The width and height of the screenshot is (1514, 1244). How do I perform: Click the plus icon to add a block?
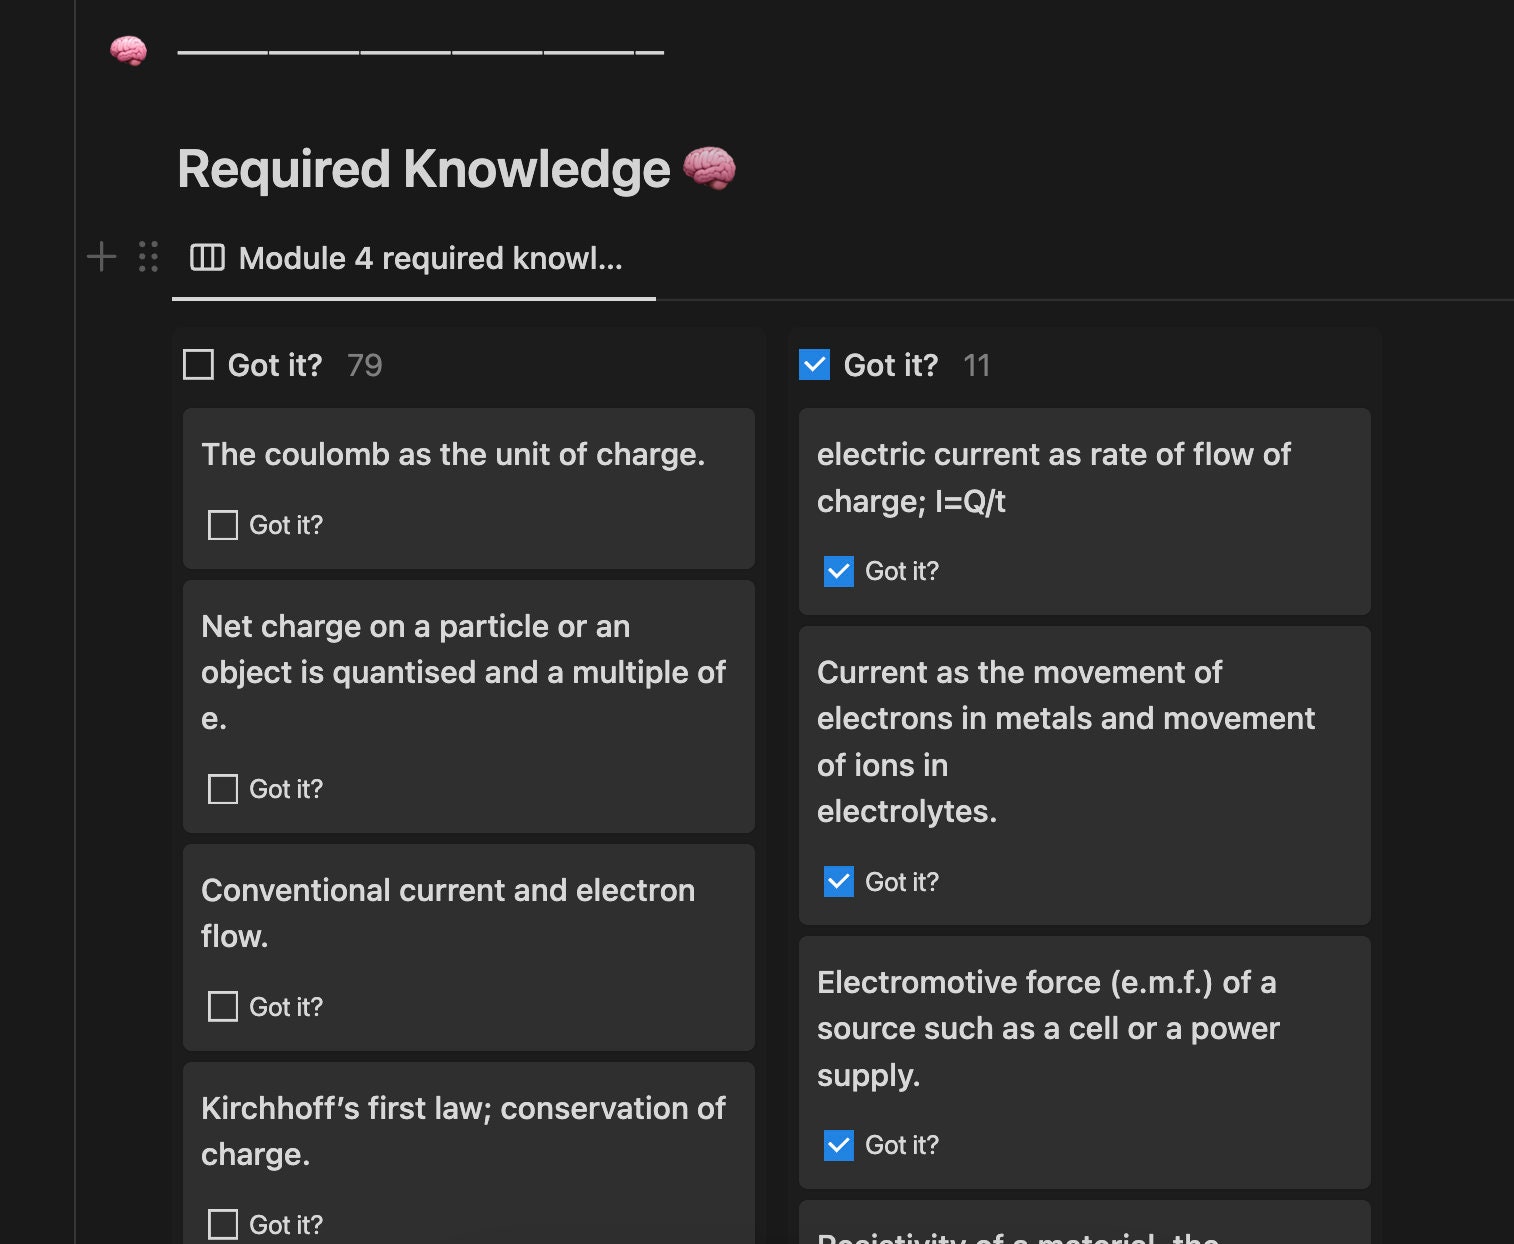[101, 257]
